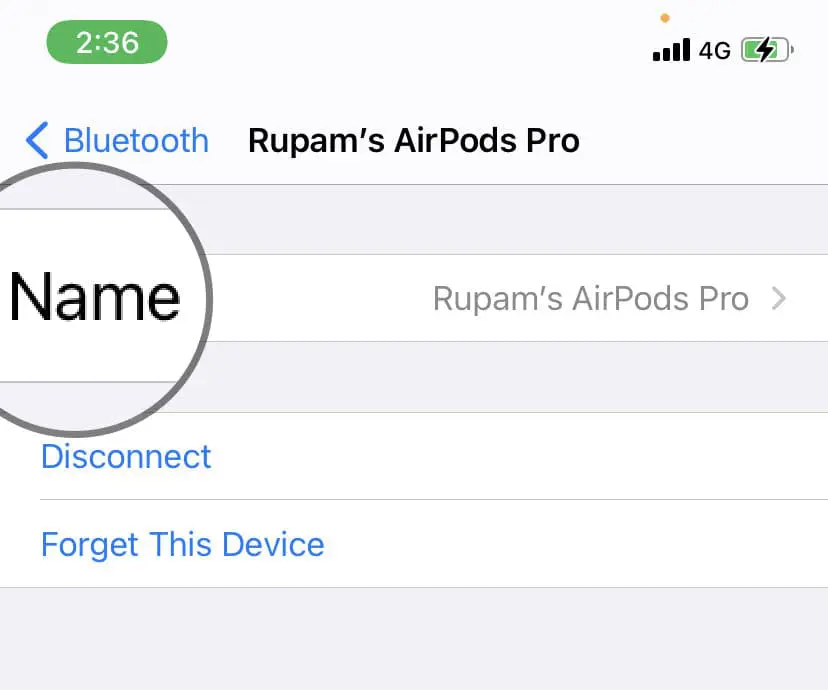Tap empty space in Forget This Device row

coord(576,544)
